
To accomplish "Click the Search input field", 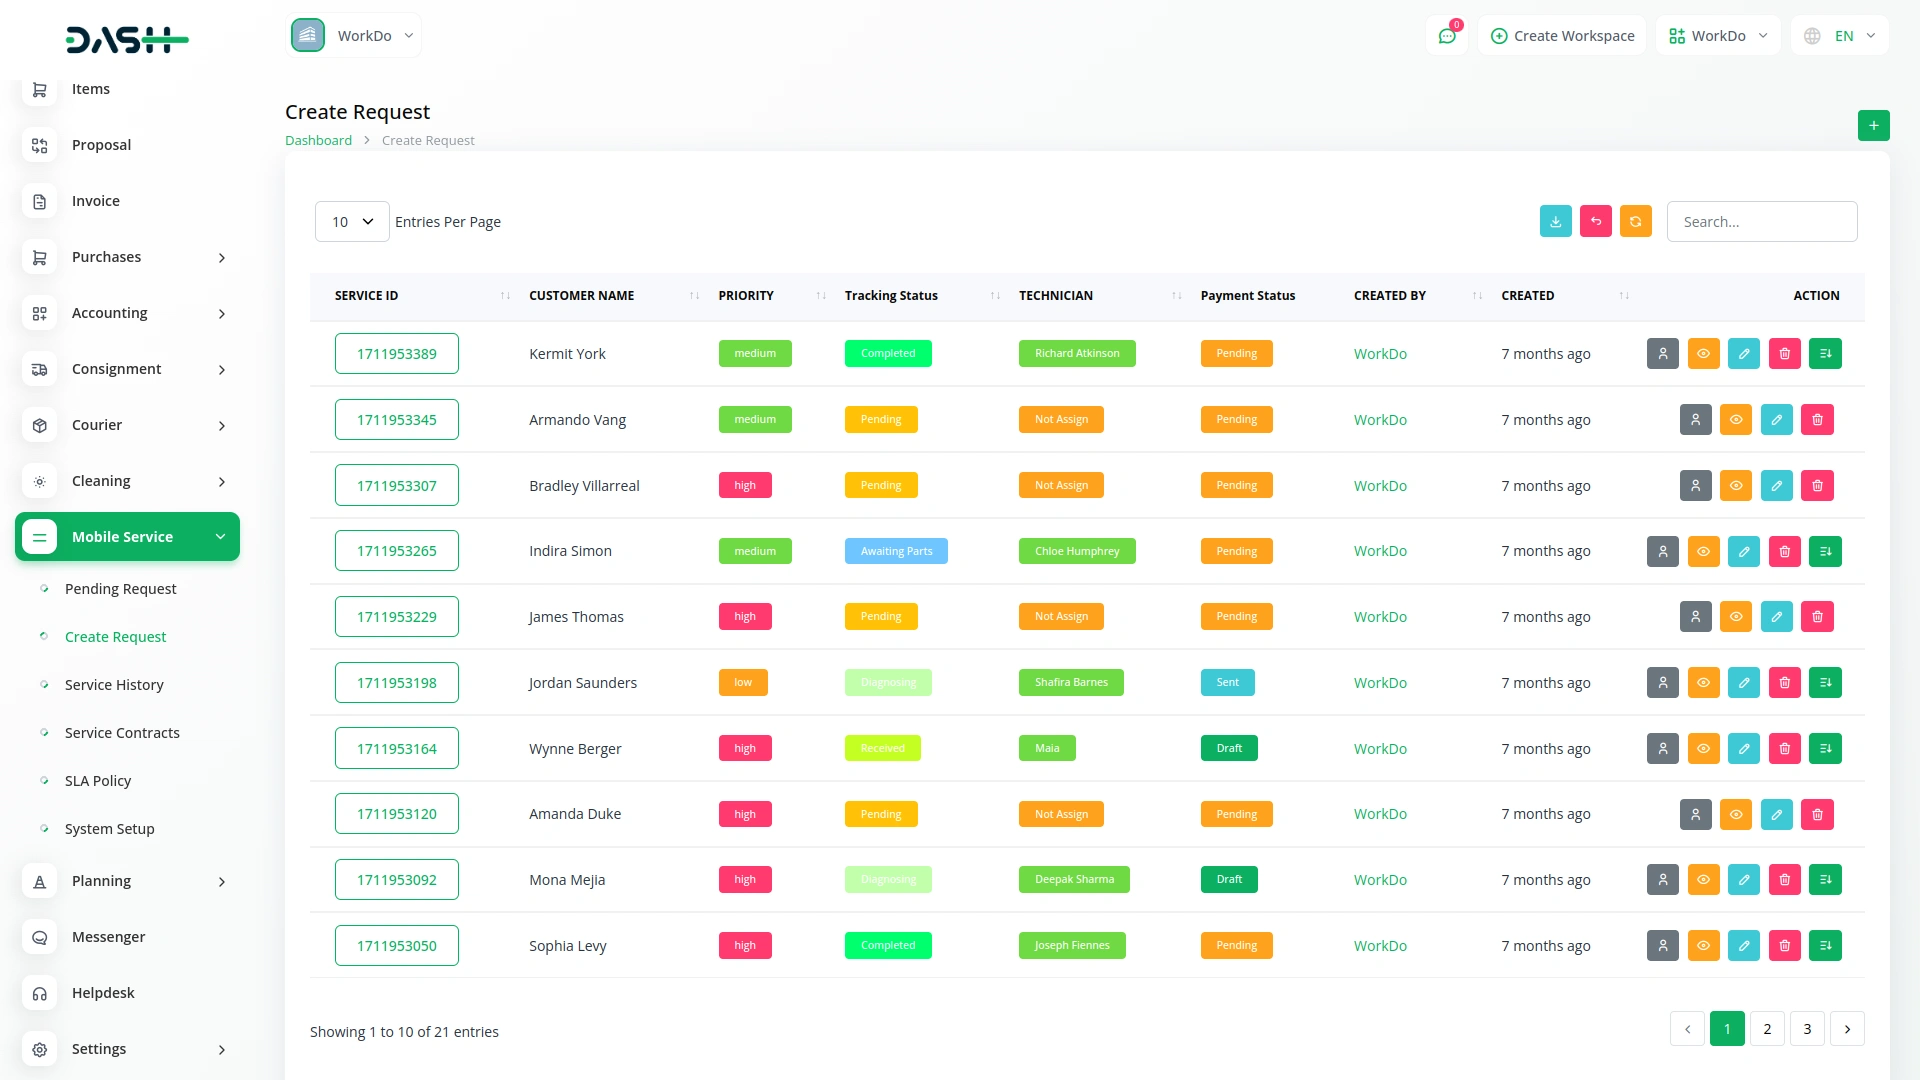I will point(1761,222).
